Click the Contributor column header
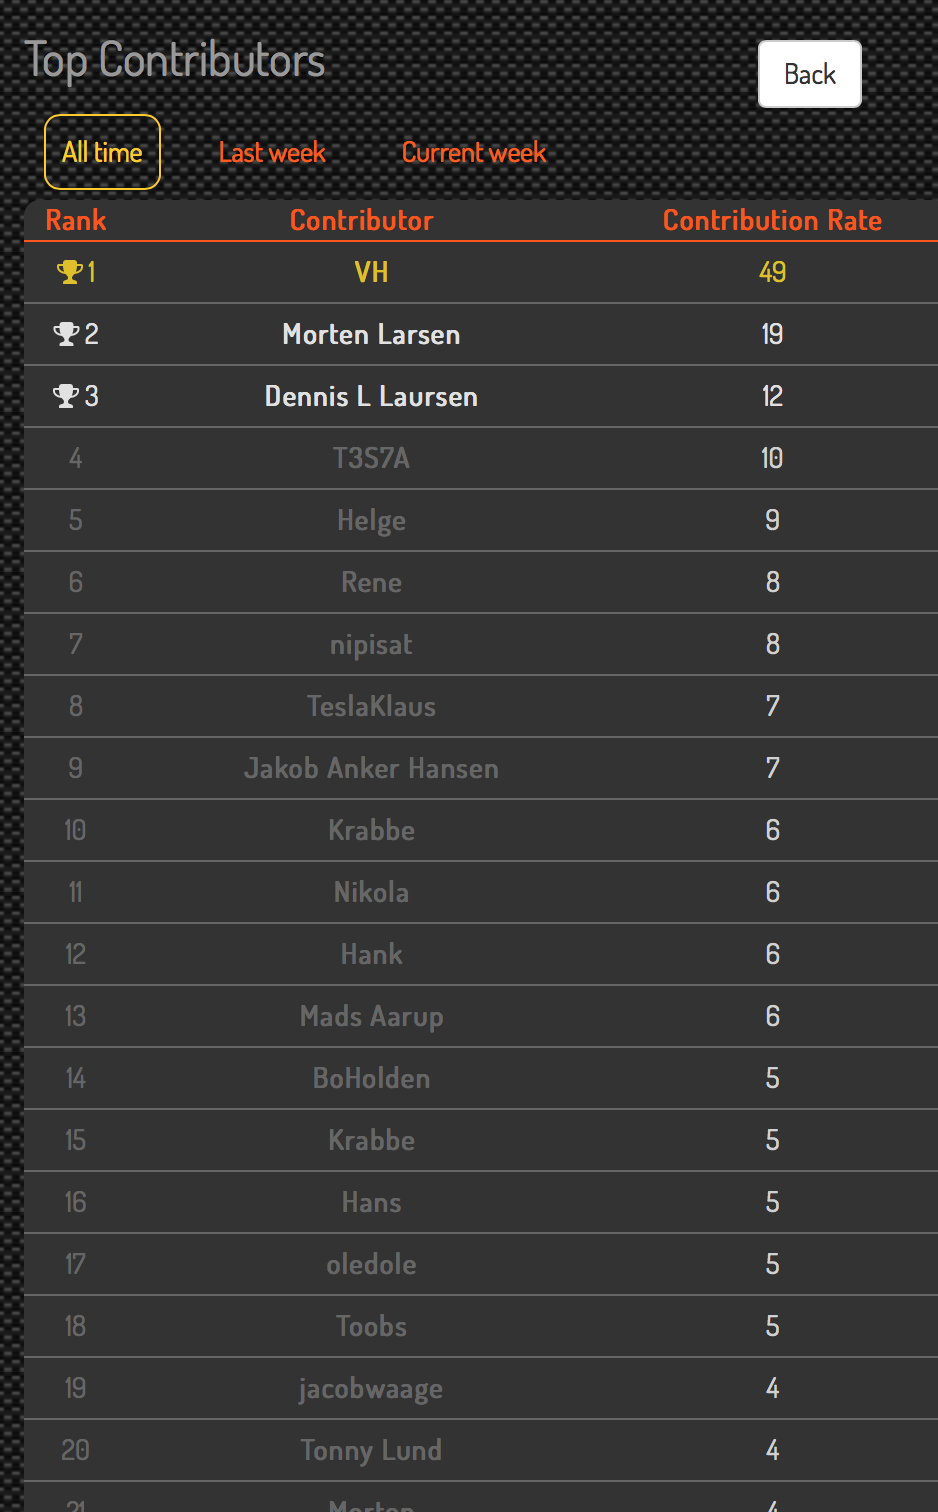 (x=362, y=220)
